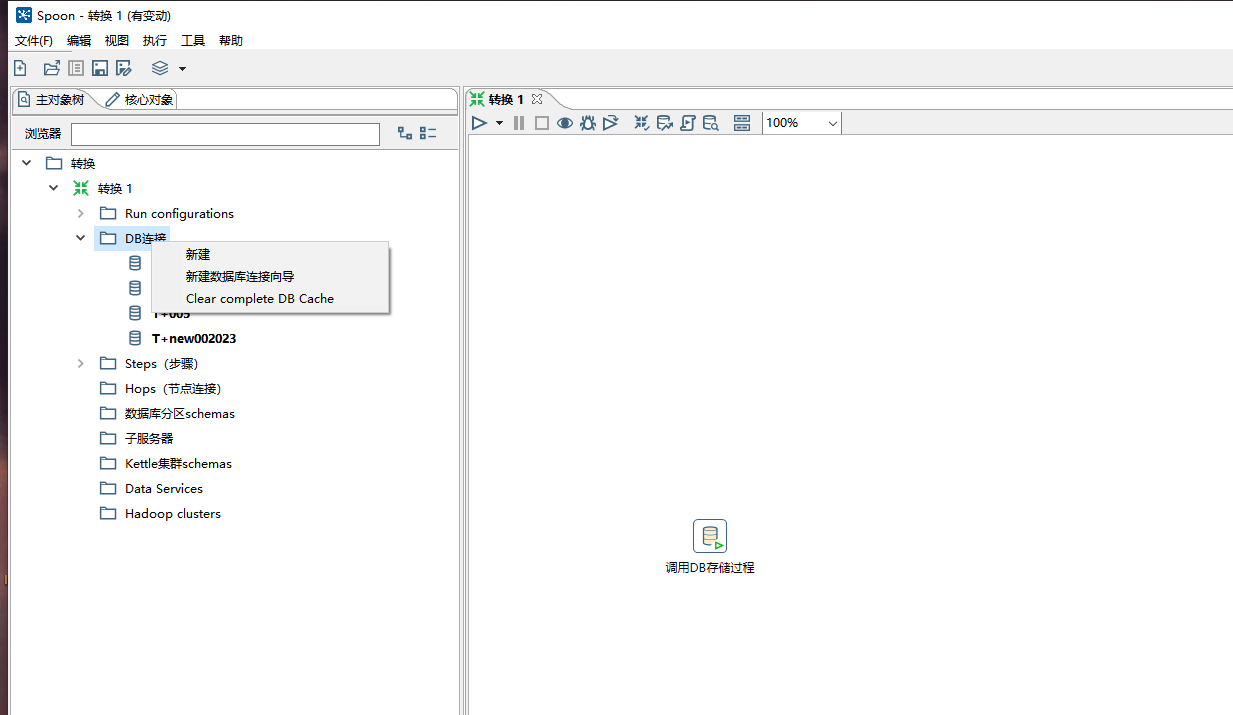Click the save file icon
Image resolution: width=1233 pixels, height=715 pixels.
[100, 68]
